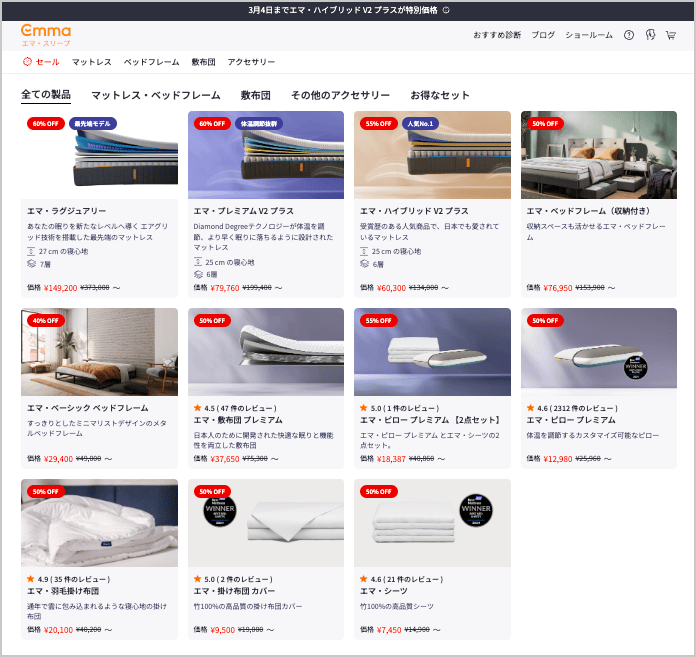Open the アクセサリー menu
Viewport: 696px width, 657px height.
click(251, 62)
